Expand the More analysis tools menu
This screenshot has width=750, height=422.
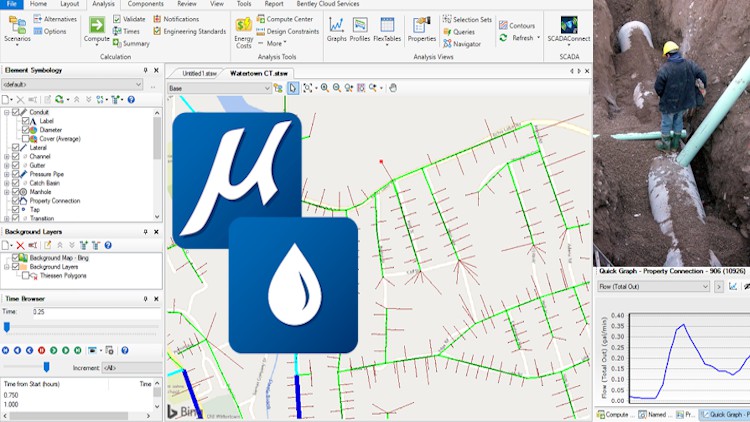pyautogui.click(x=272, y=43)
